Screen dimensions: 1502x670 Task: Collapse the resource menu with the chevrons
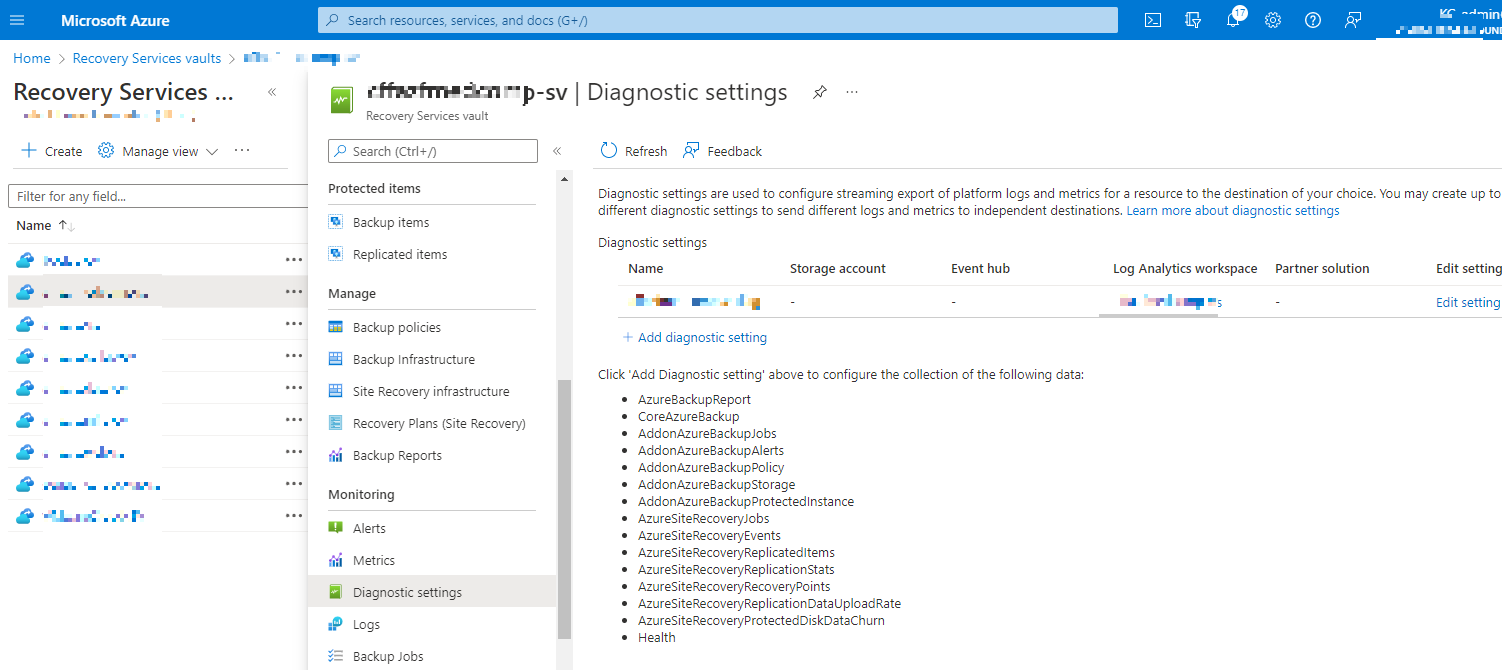[x=557, y=151]
